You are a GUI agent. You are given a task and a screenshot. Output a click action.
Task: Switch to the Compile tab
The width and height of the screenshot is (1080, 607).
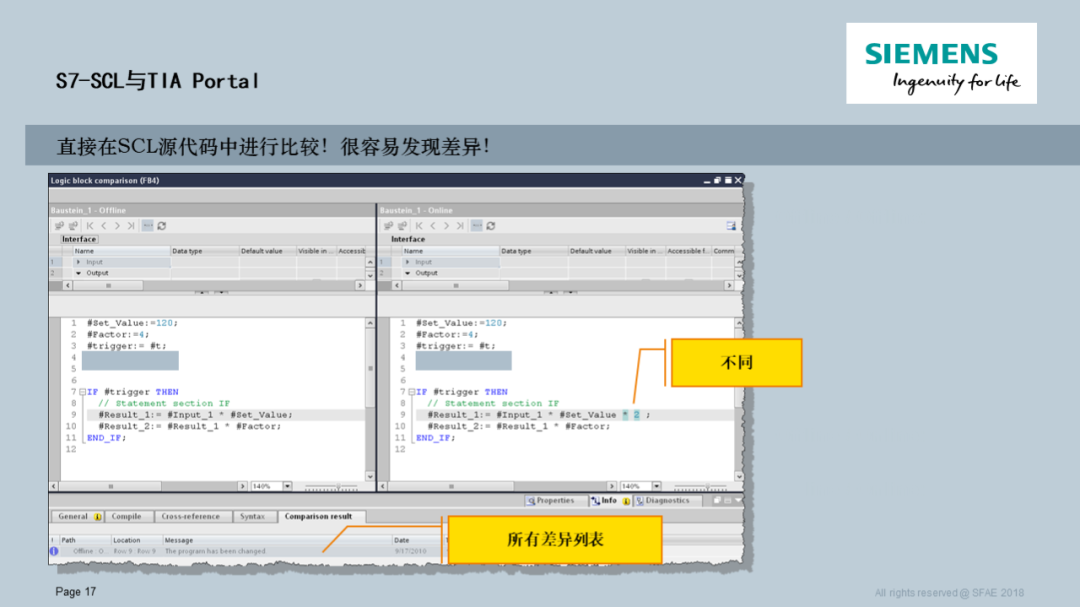point(127,517)
